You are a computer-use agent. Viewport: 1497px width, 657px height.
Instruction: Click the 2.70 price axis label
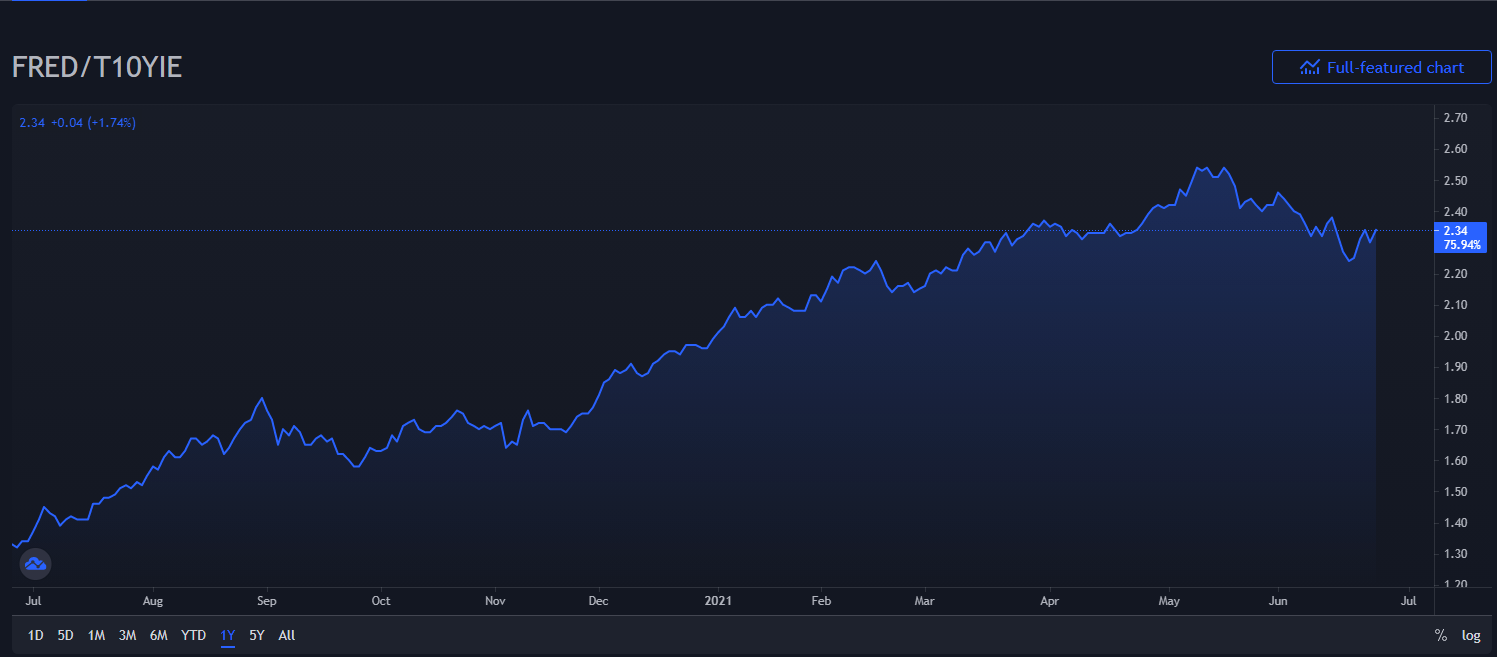coord(1454,118)
